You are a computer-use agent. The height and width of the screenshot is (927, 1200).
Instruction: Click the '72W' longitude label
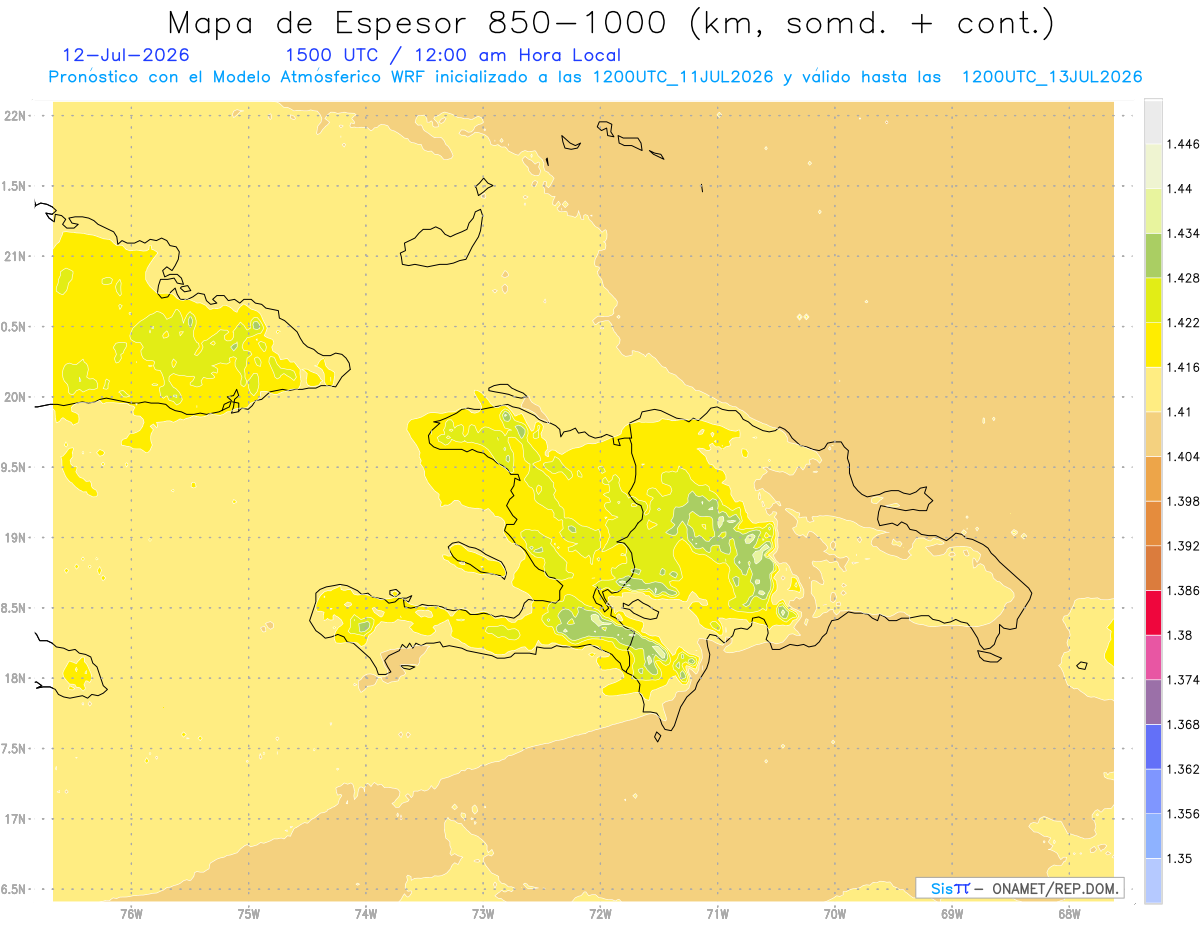(600, 913)
